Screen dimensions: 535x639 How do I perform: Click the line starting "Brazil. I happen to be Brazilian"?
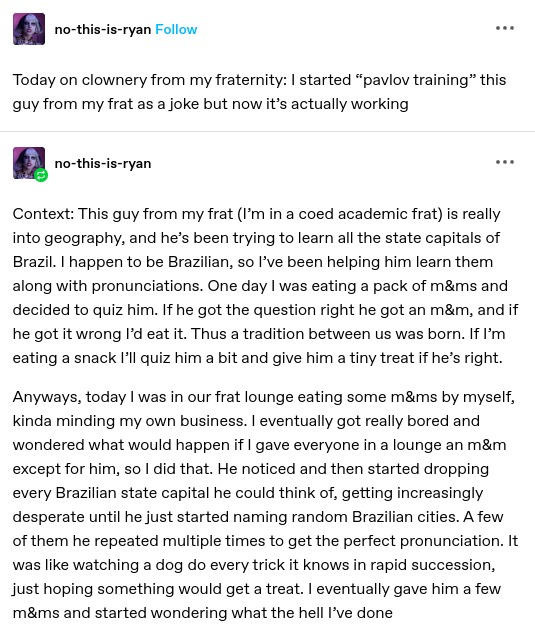pyautogui.click(x=253, y=262)
